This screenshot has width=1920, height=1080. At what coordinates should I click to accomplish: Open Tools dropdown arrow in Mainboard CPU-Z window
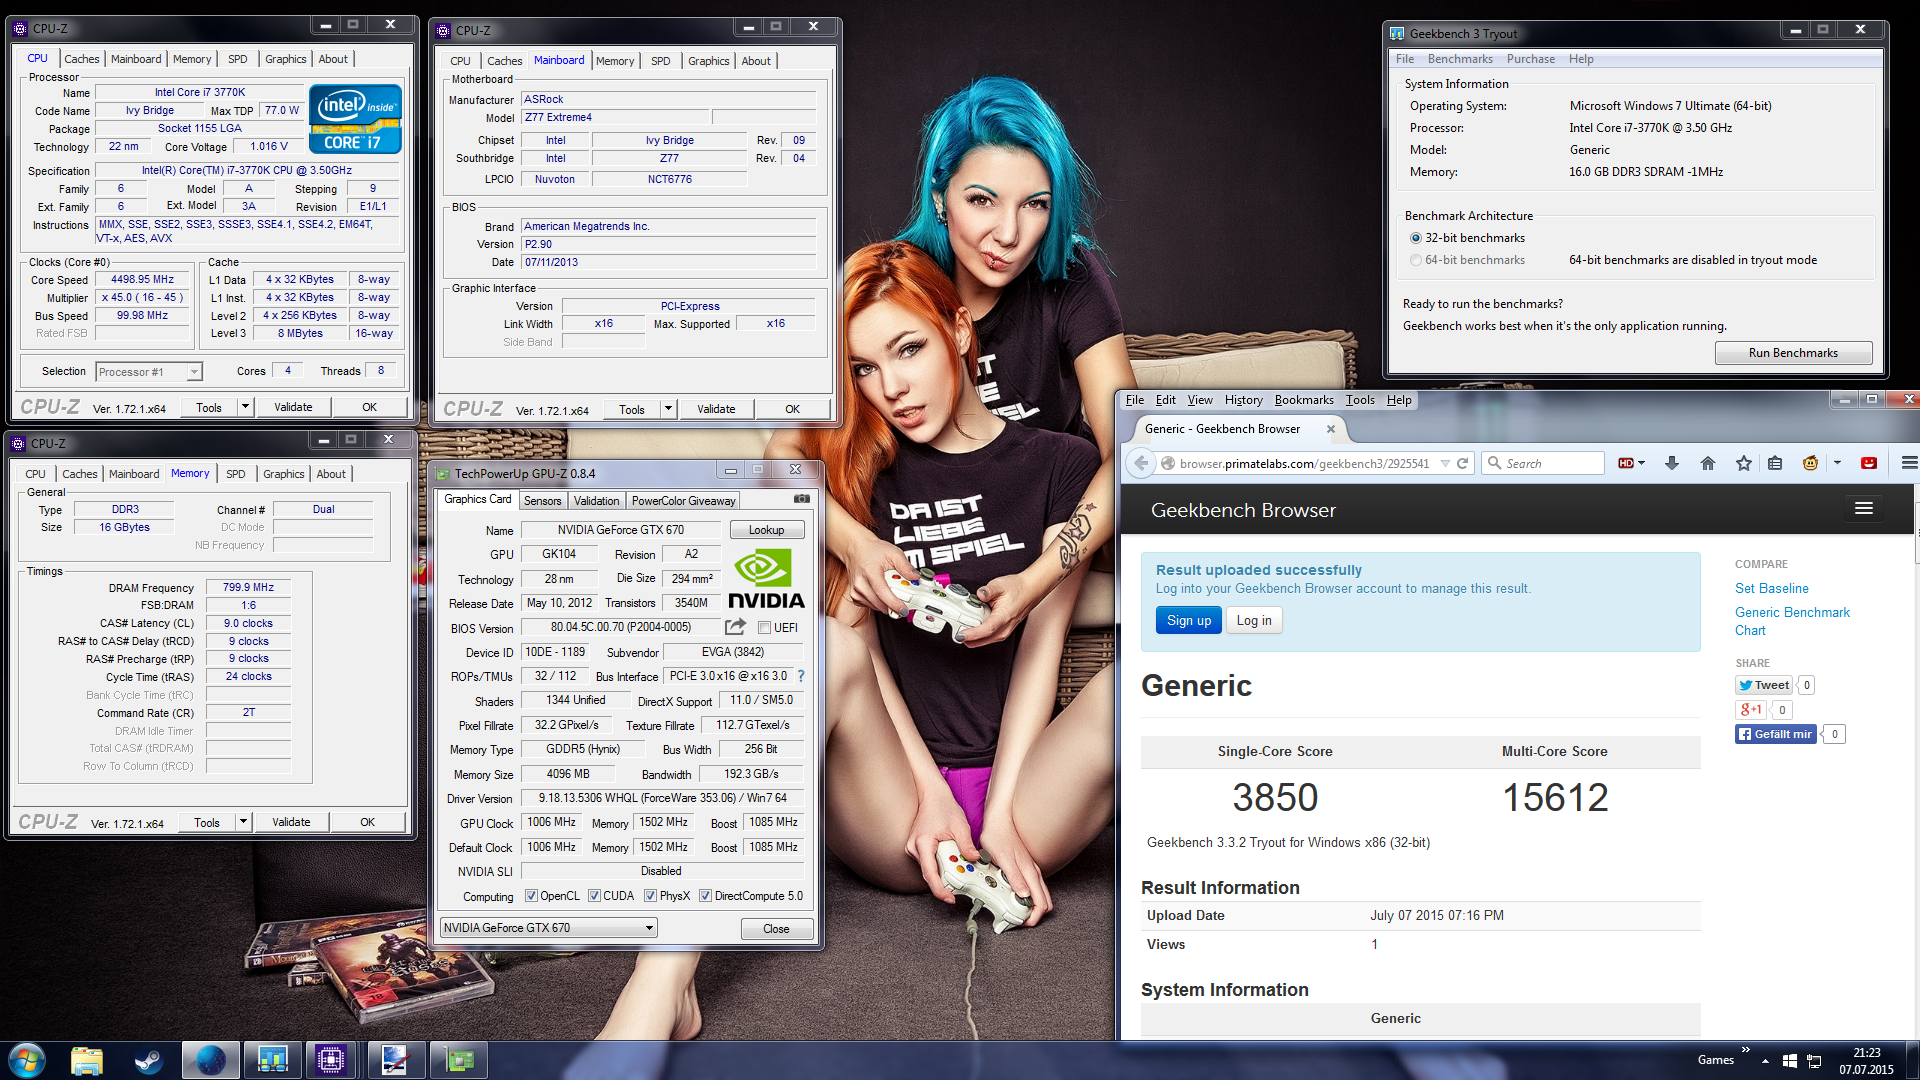point(668,409)
